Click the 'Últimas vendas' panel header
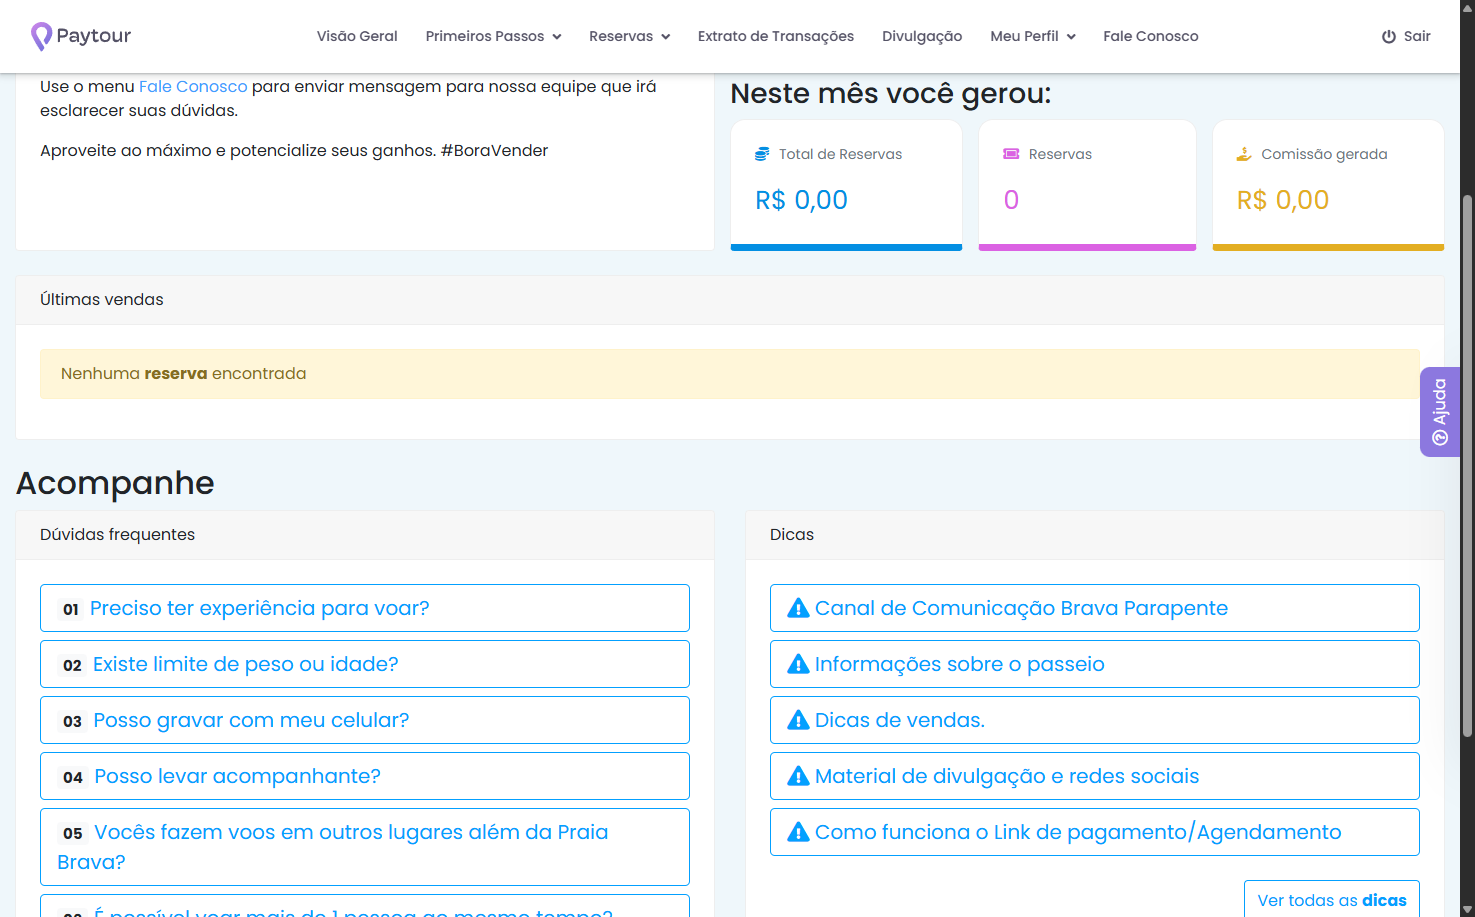The image size is (1475, 917). (730, 300)
